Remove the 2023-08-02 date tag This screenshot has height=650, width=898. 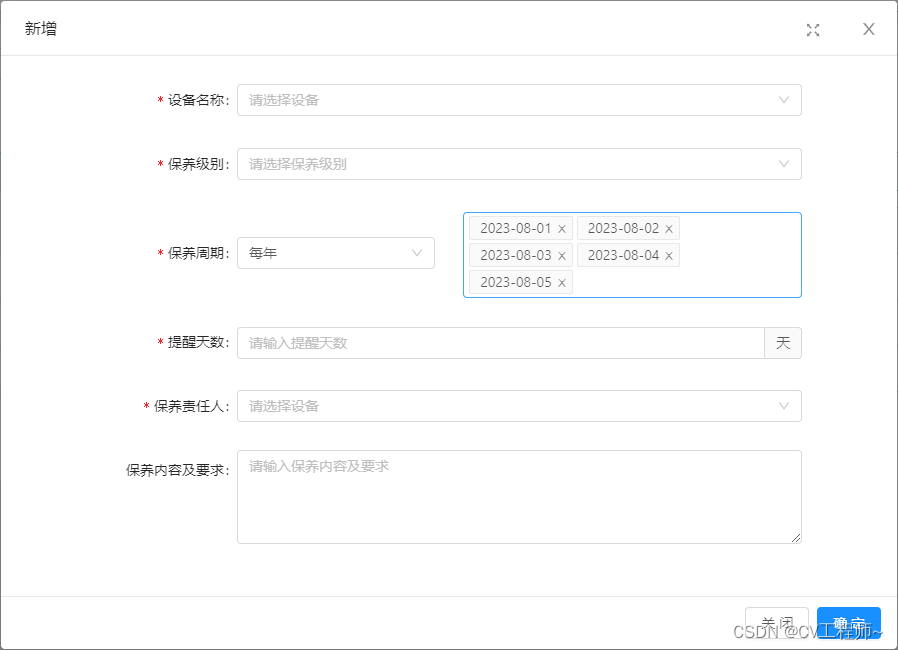tap(669, 229)
